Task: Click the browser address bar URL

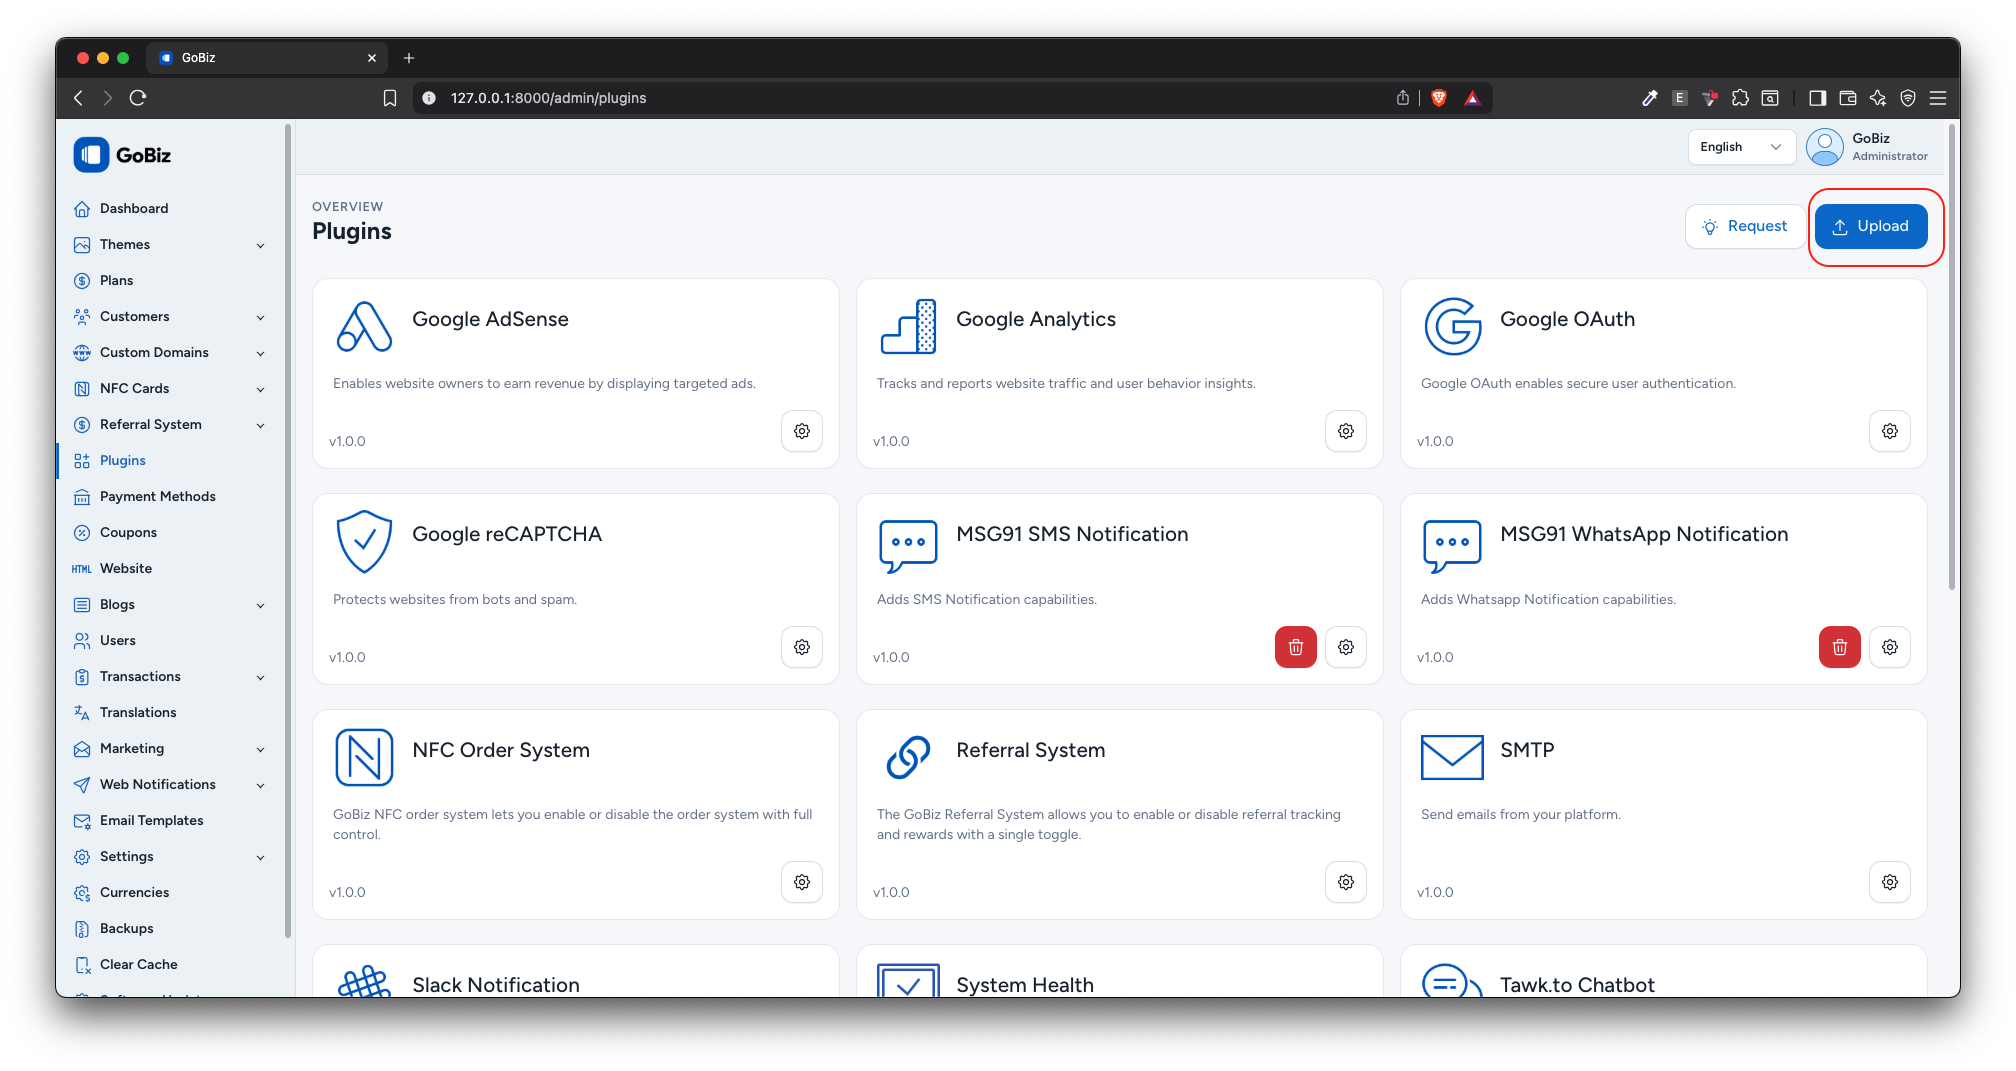Action: 548,98
